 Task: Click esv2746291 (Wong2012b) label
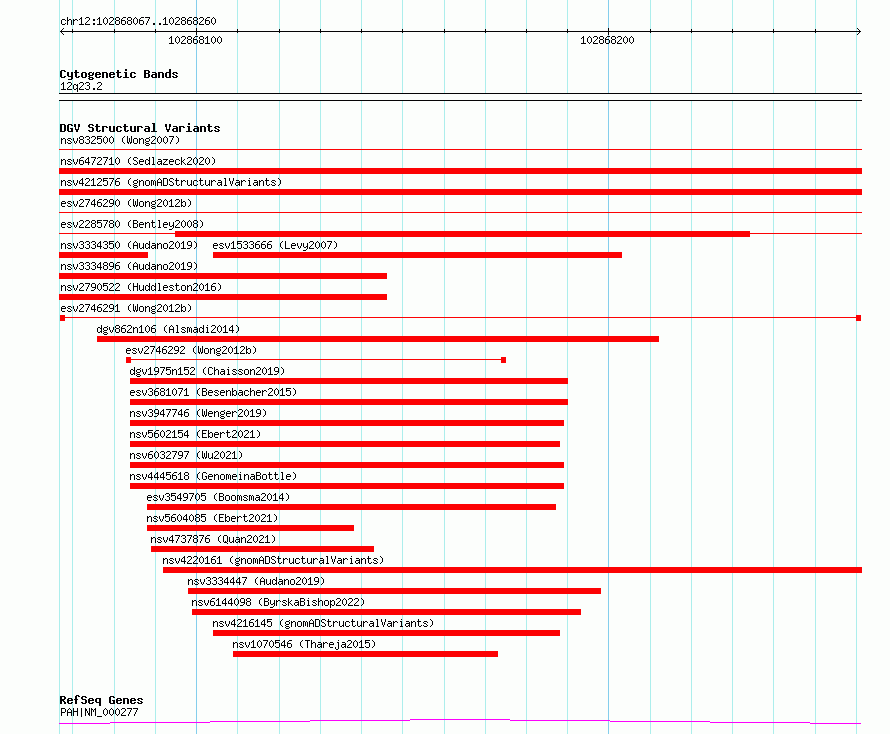(126, 308)
